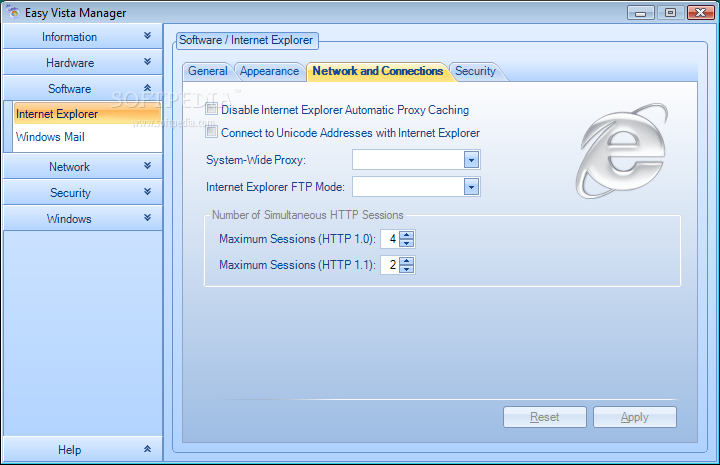This screenshot has width=720, height=465.
Task: Toggle the Help panel at sidebar bottom
Action: pos(83,449)
